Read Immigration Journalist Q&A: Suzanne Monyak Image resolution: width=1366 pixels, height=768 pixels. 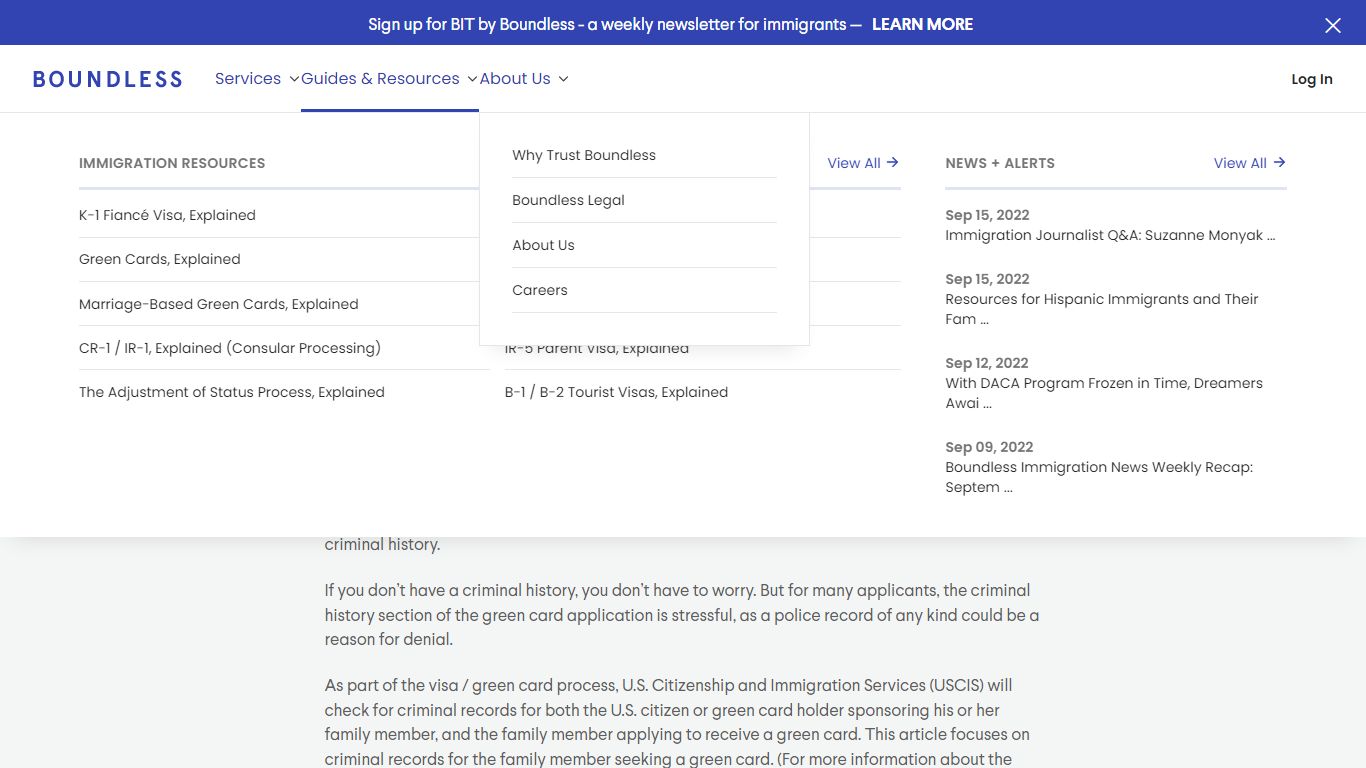(x=1110, y=235)
